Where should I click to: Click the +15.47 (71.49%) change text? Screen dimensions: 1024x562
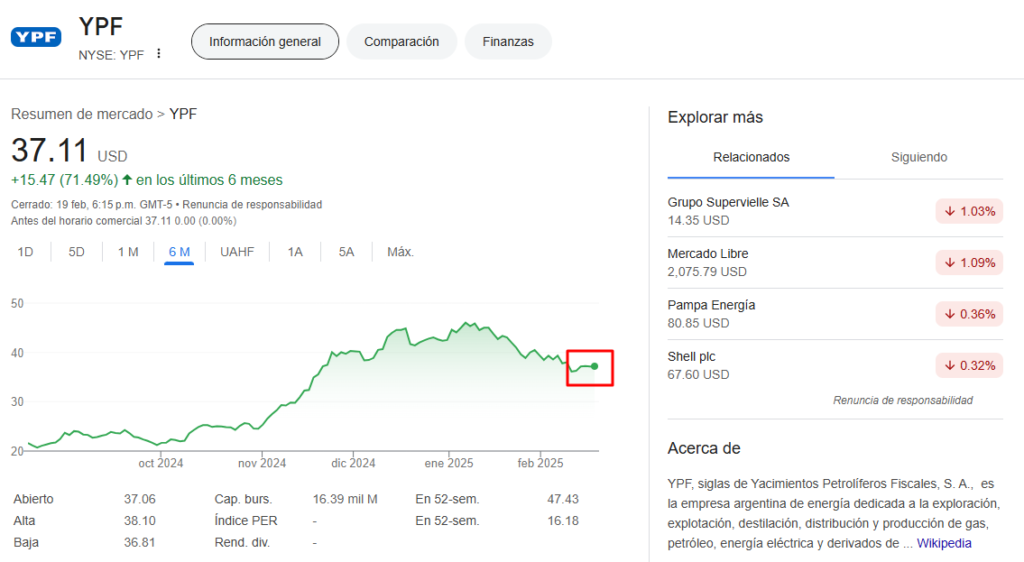[x=65, y=180]
